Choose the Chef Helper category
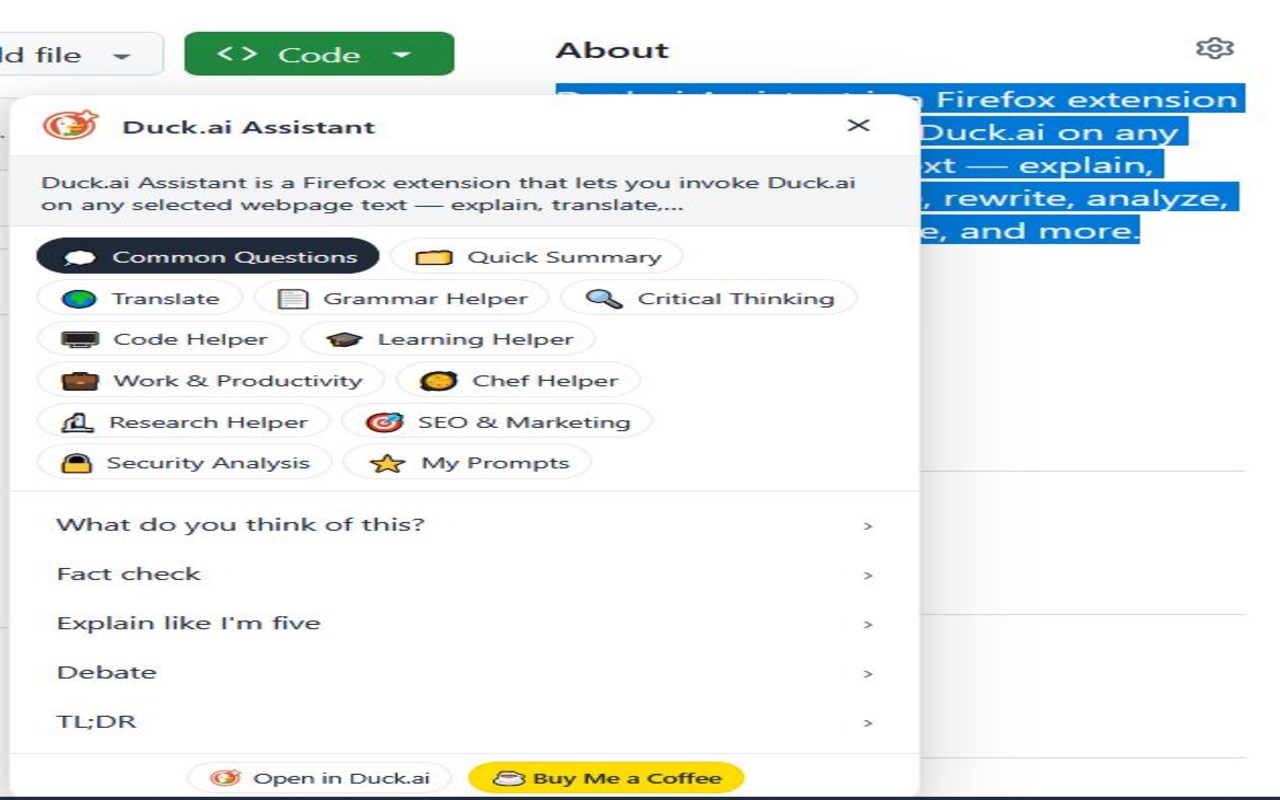This screenshot has width=1280, height=800. click(518, 380)
